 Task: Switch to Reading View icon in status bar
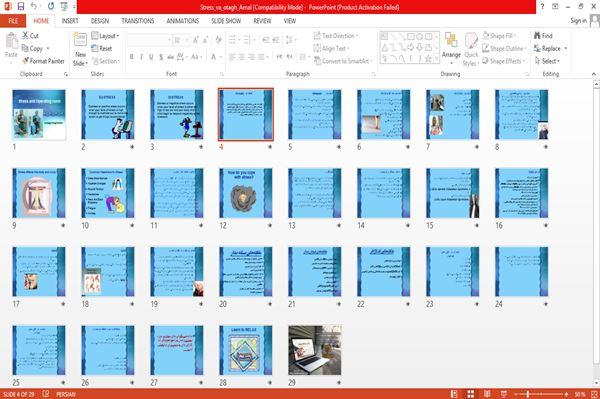pyautogui.click(x=487, y=394)
